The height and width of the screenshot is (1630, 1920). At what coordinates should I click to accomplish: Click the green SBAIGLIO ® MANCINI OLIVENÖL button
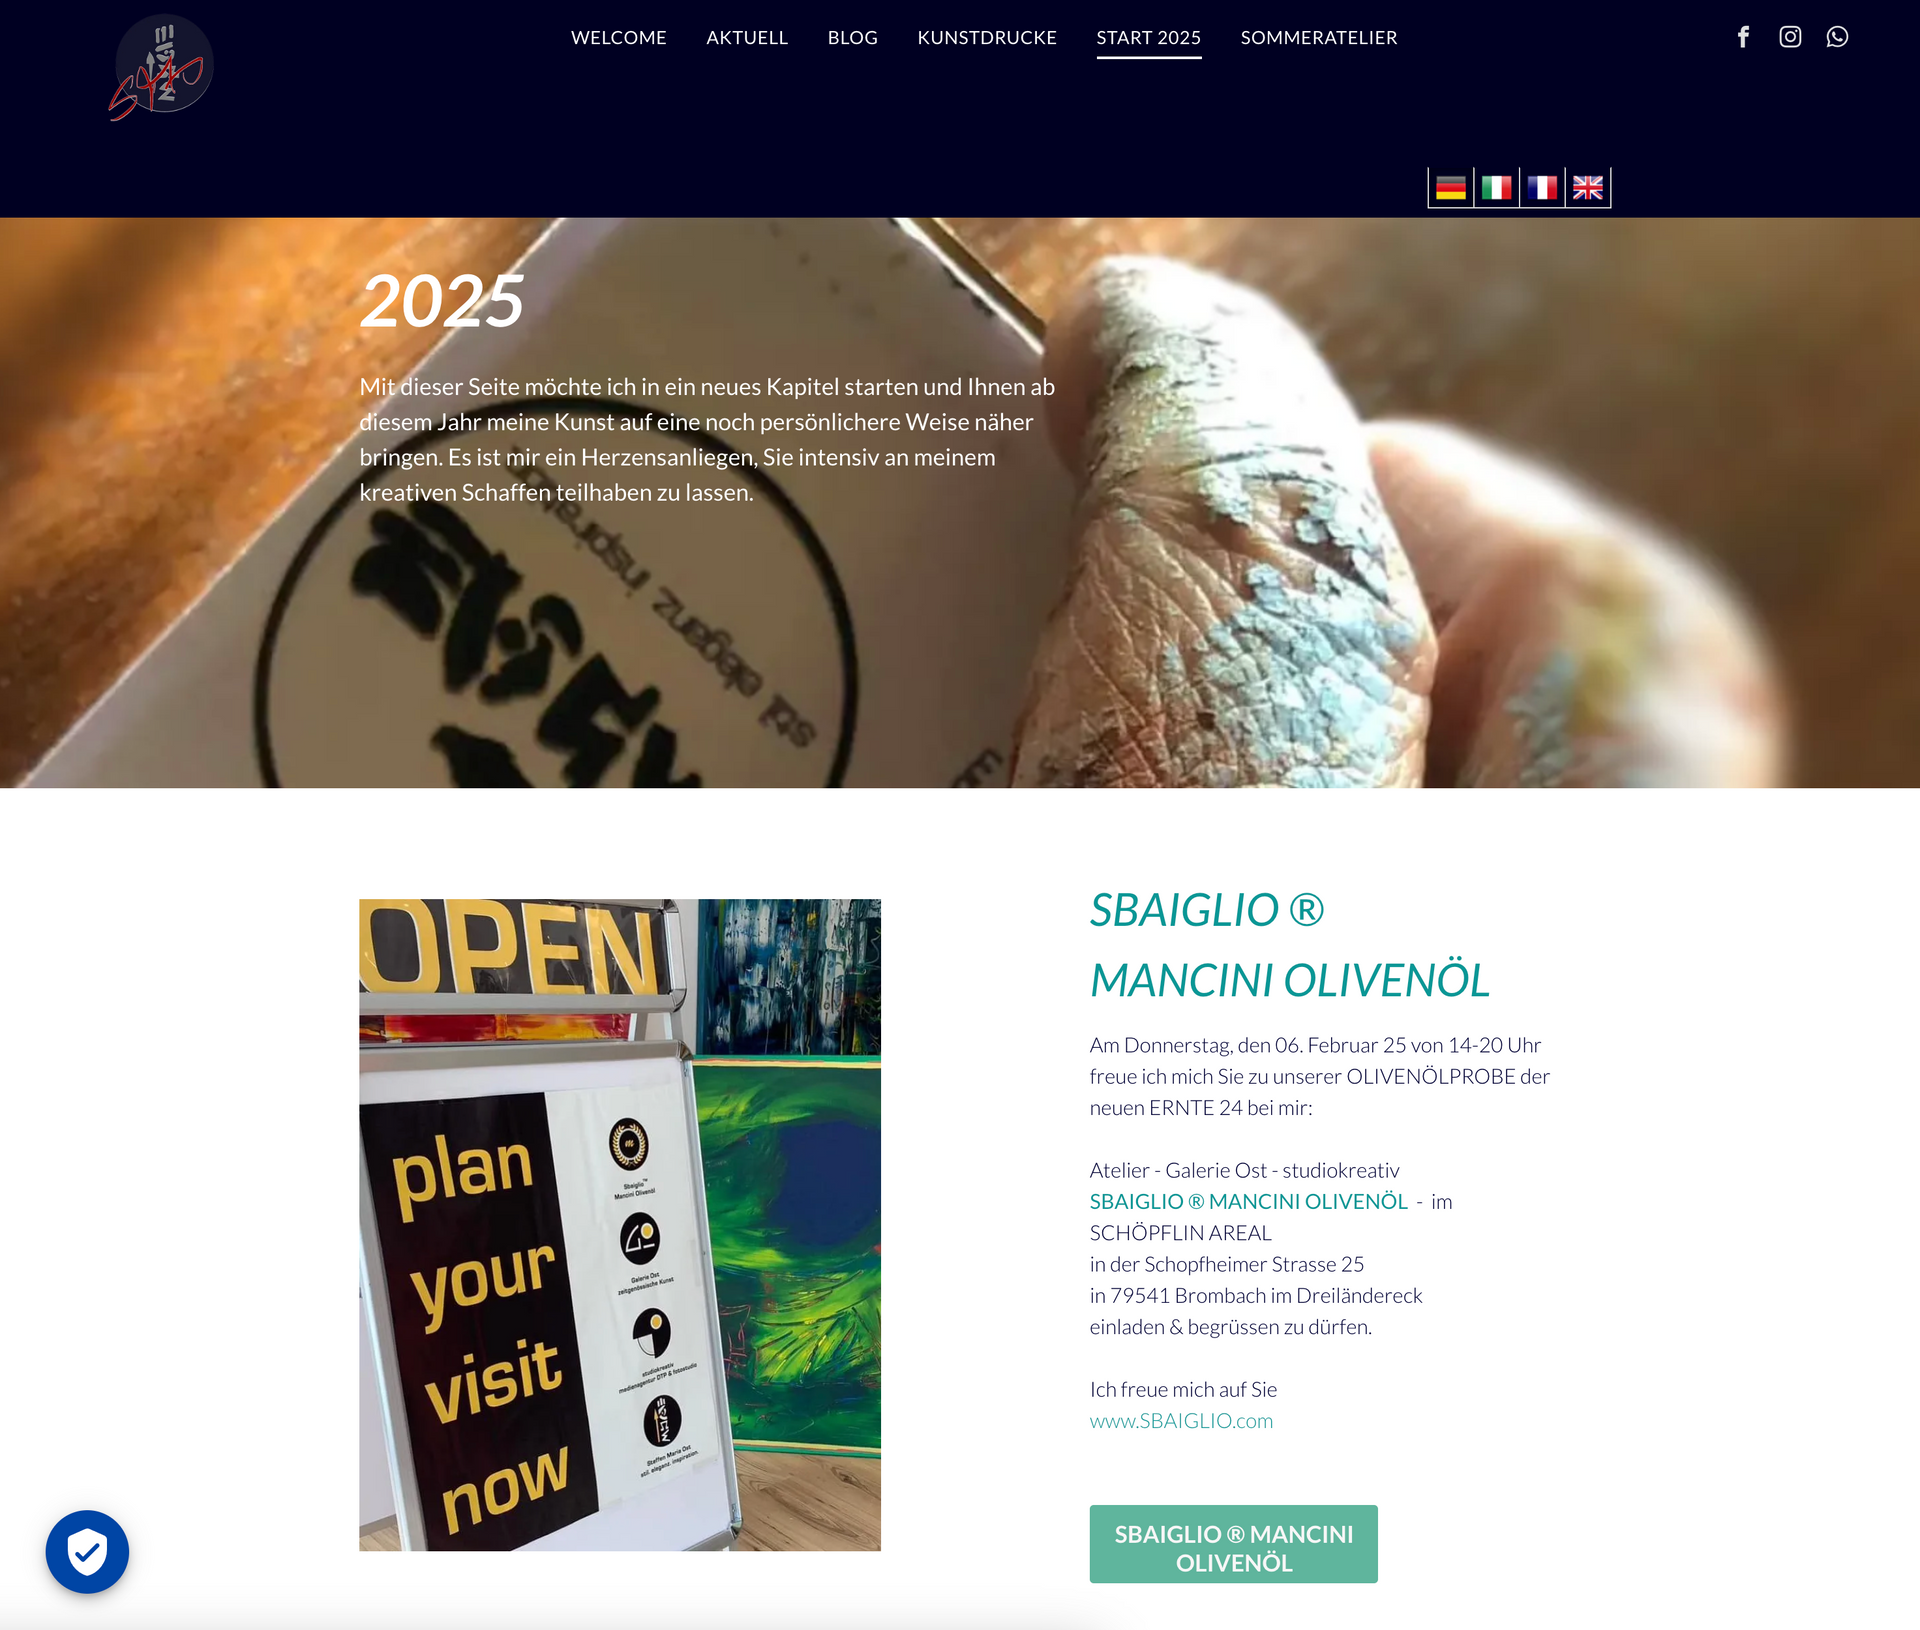1233,1544
